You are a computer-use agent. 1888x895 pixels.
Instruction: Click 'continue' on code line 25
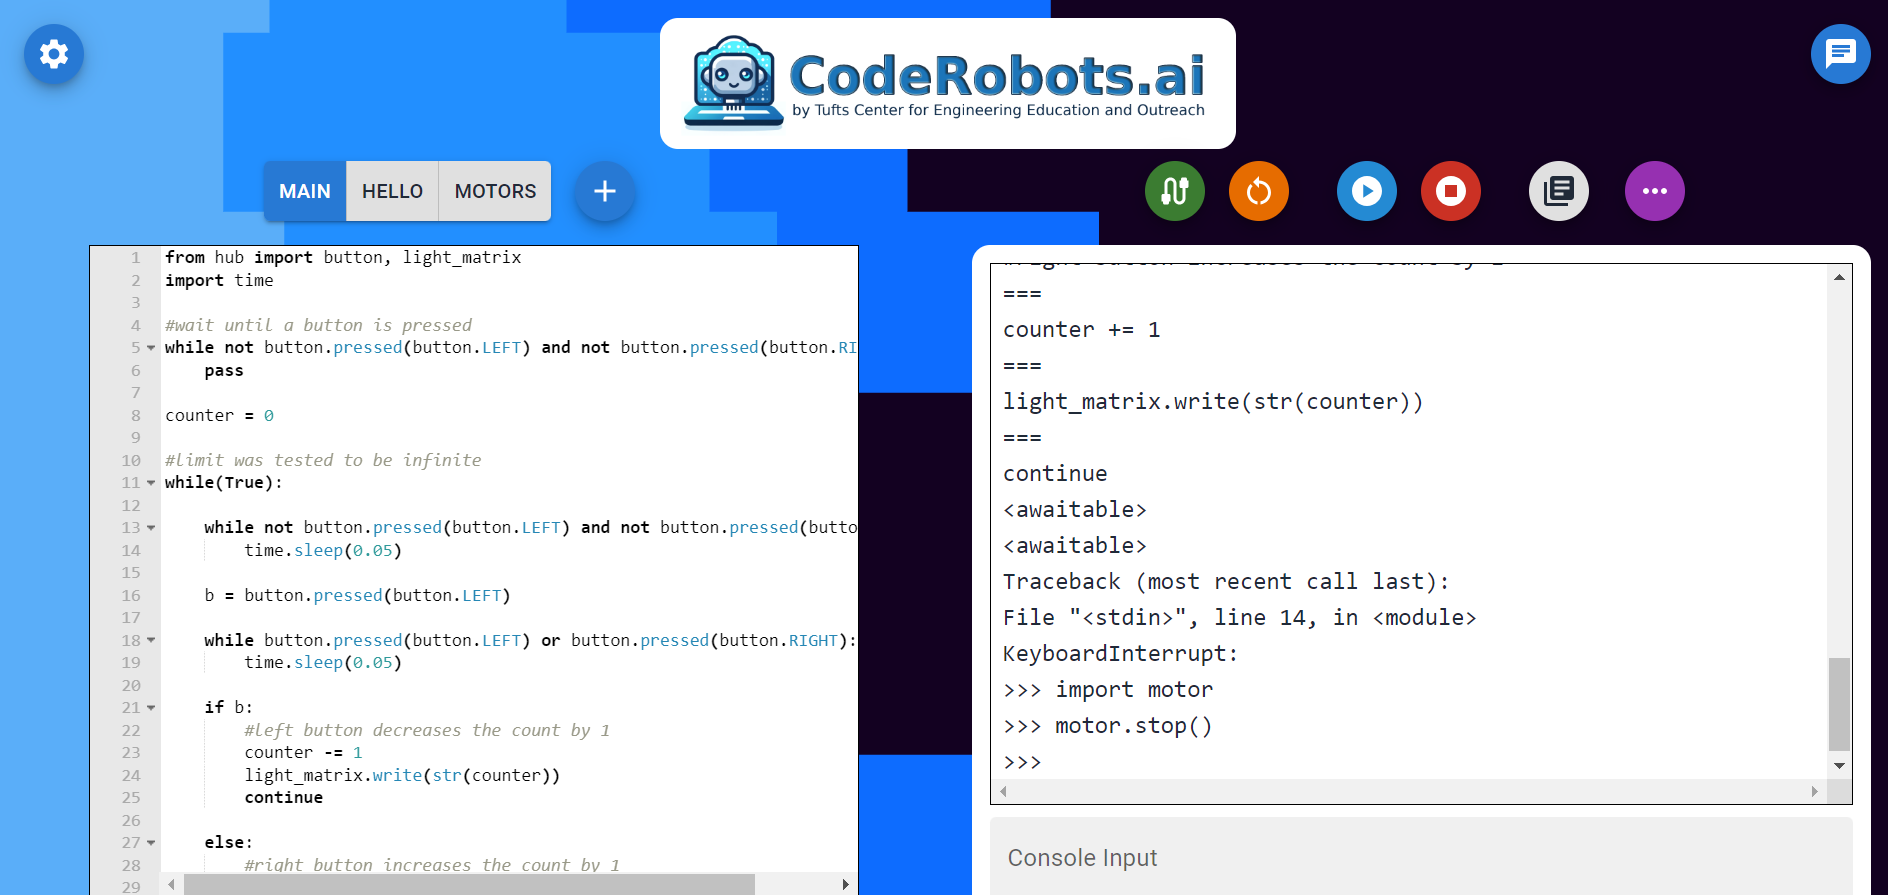[x=284, y=798]
